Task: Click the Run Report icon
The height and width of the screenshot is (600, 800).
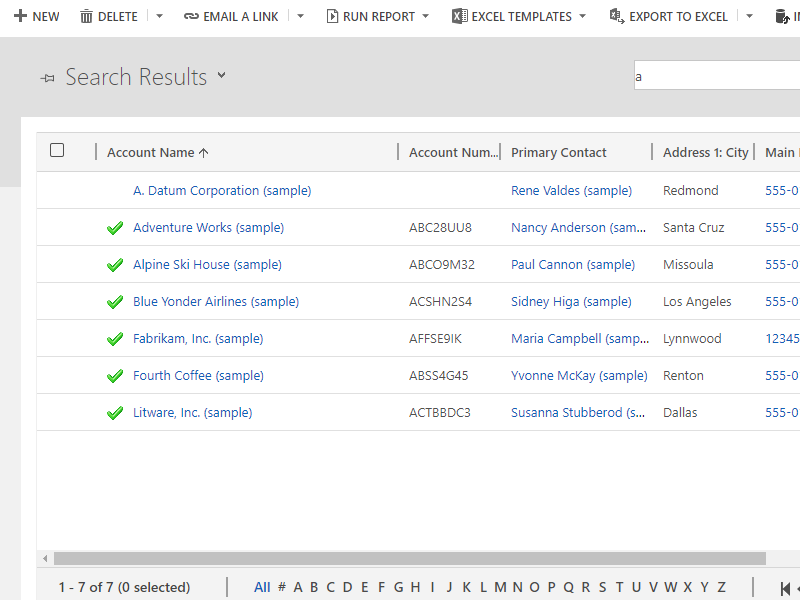Action: (x=332, y=17)
